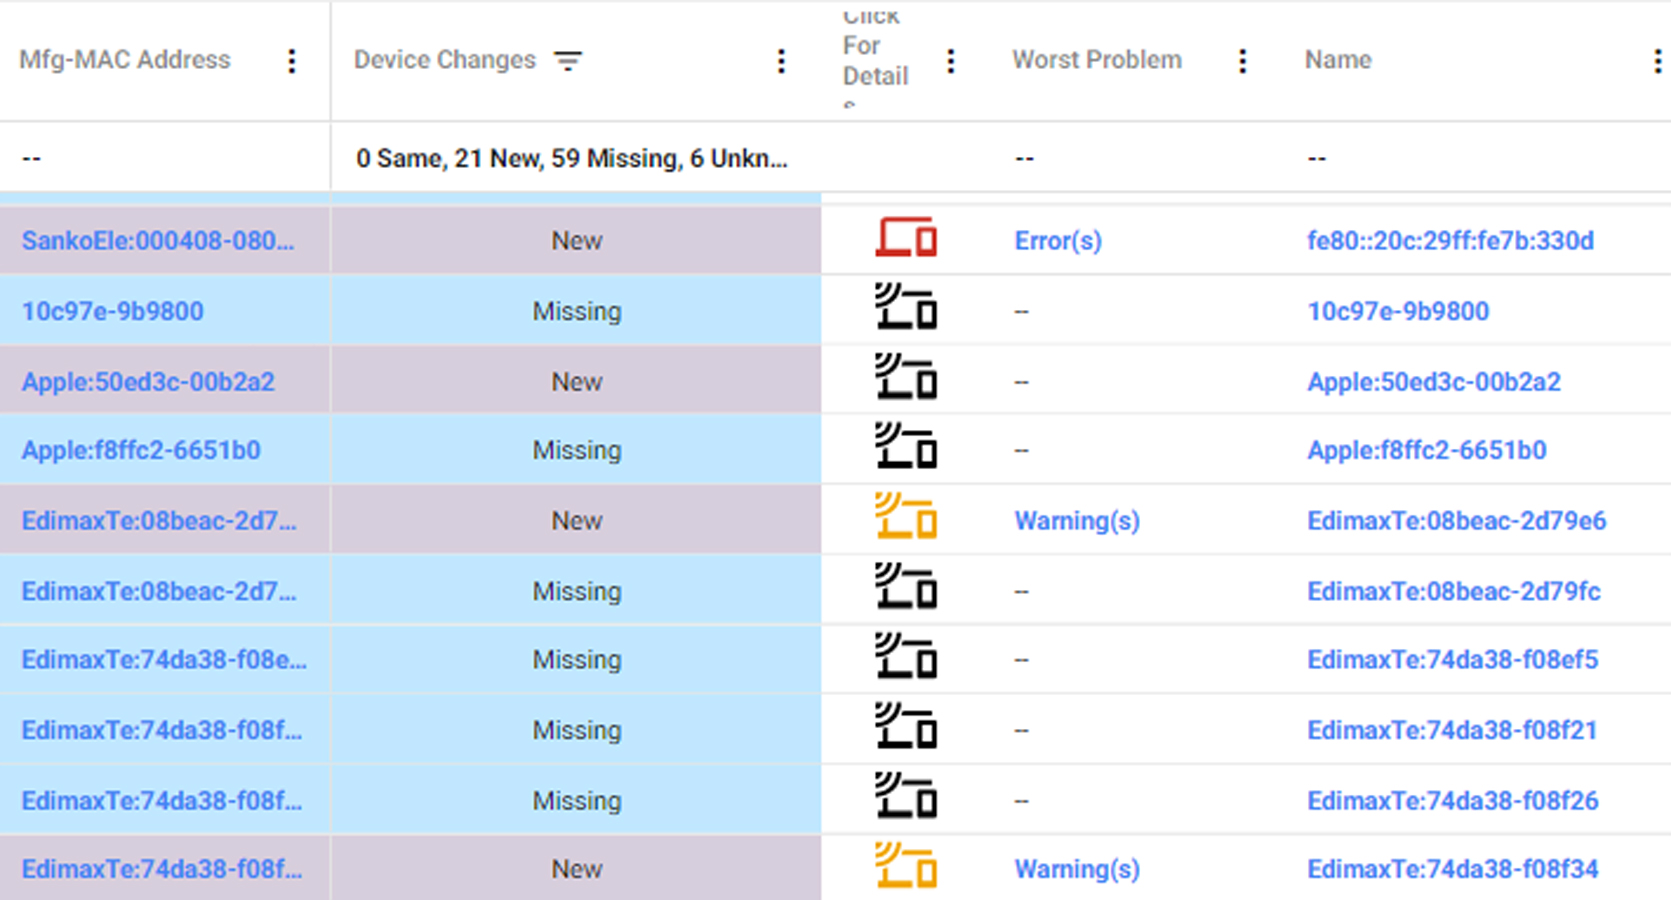The height and width of the screenshot is (900, 1671).
Task: Click red error device icon for SankoEle row
Action: pyautogui.click(x=906, y=239)
